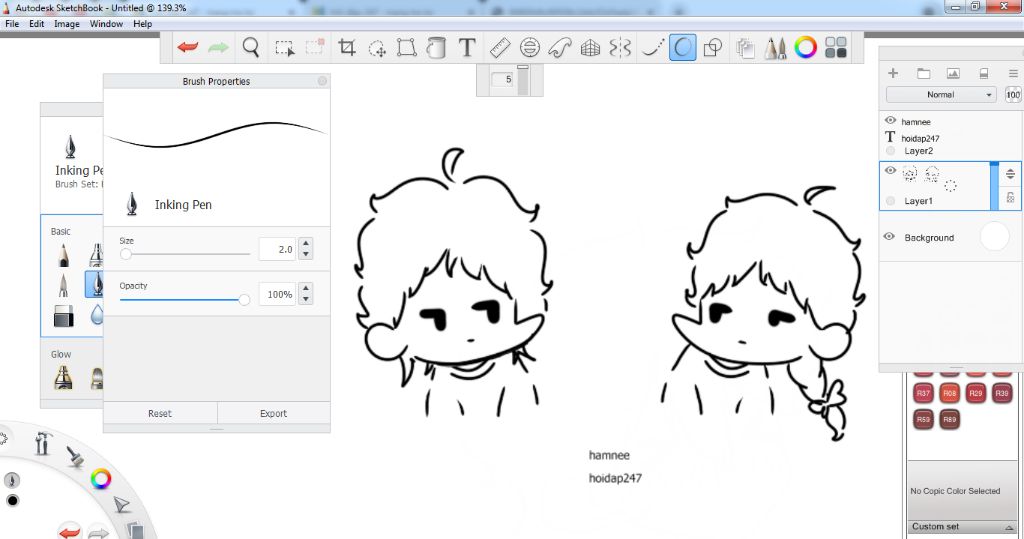This screenshot has height=539, width=1024.
Task: Click the clear layer icon in layer panel
Action: click(984, 73)
